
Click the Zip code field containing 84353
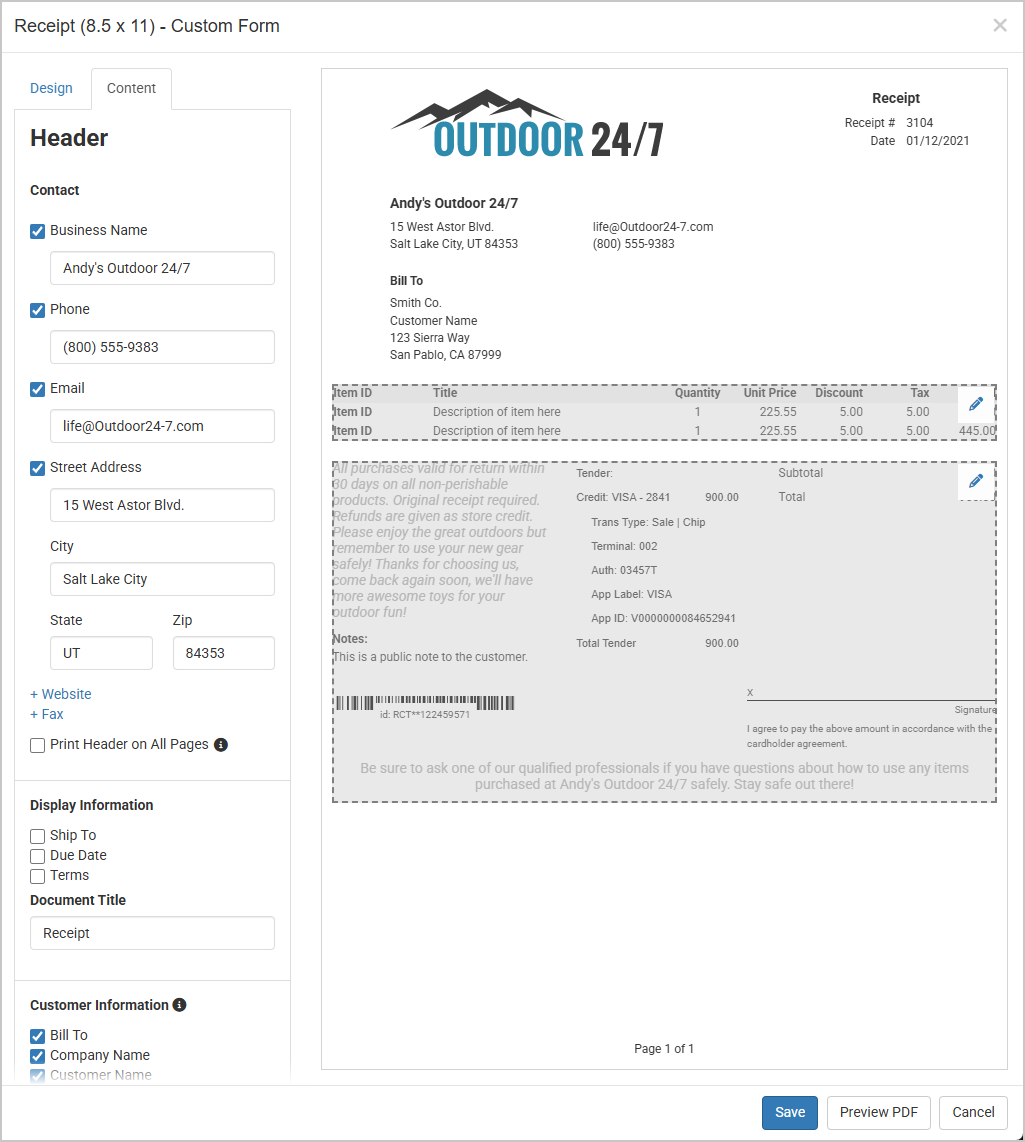click(x=223, y=652)
